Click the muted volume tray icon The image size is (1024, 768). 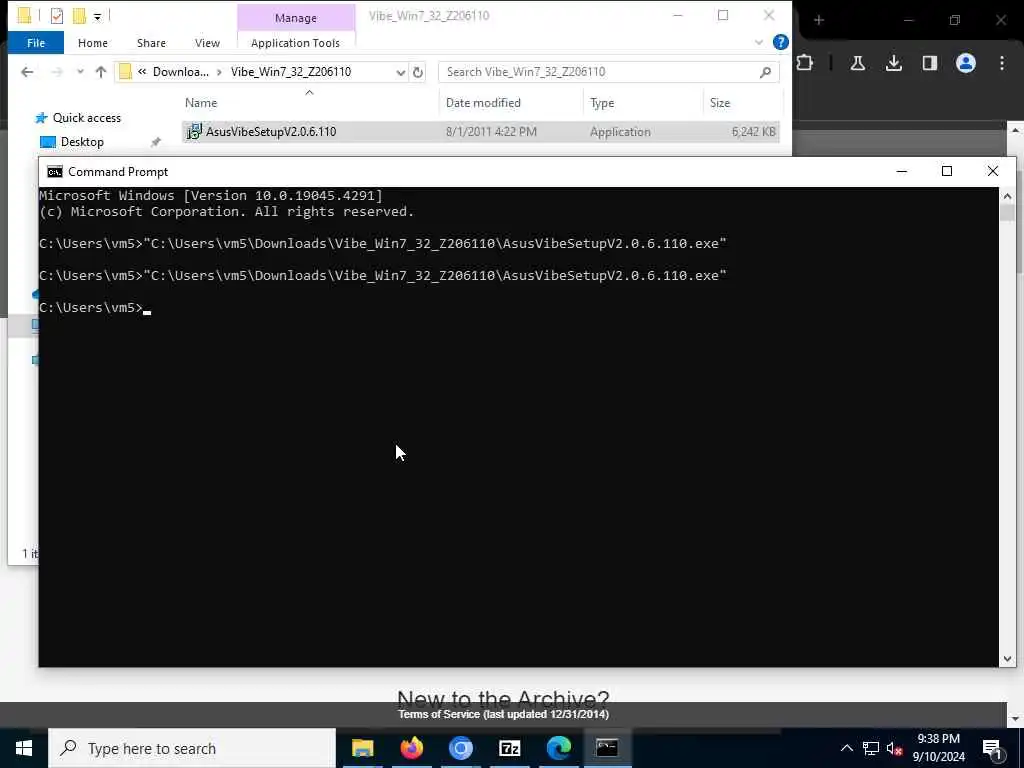coord(894,748)
